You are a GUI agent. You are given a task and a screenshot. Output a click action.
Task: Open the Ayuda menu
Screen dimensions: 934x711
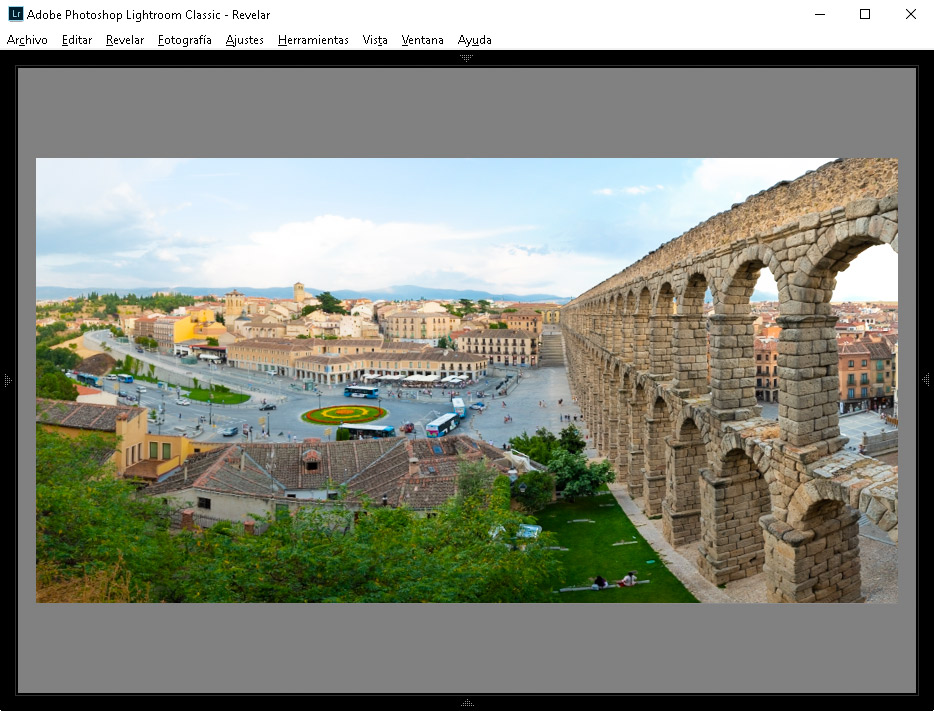474,40
